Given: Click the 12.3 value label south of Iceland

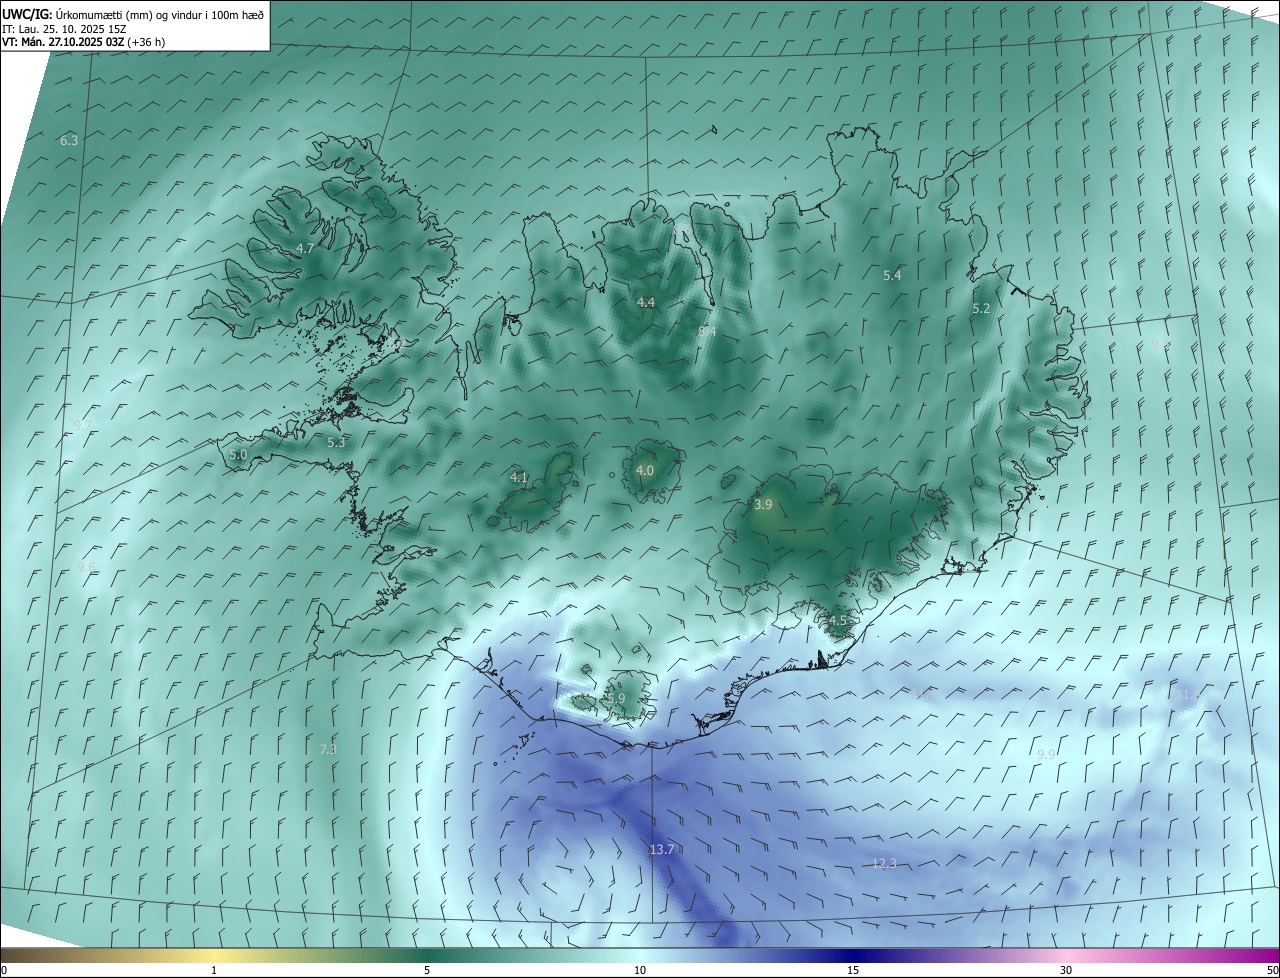Looking at the screenshot, I should [885, 863].
